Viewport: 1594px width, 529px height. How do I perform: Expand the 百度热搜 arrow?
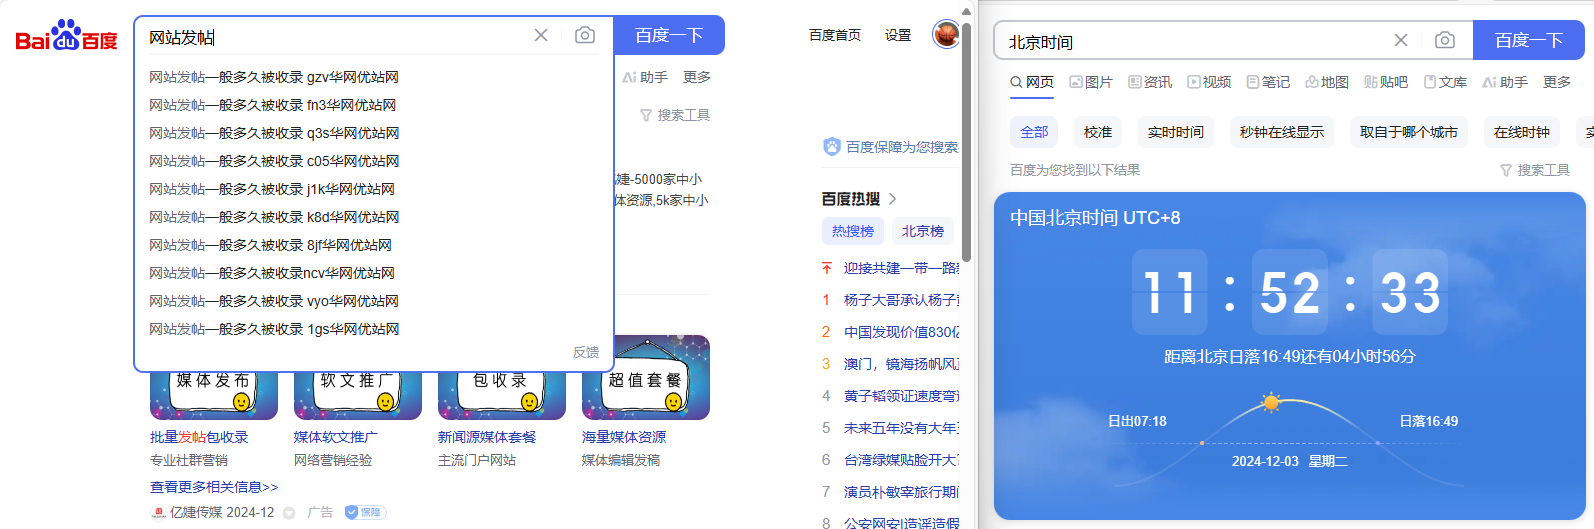(x=893, y=199)
